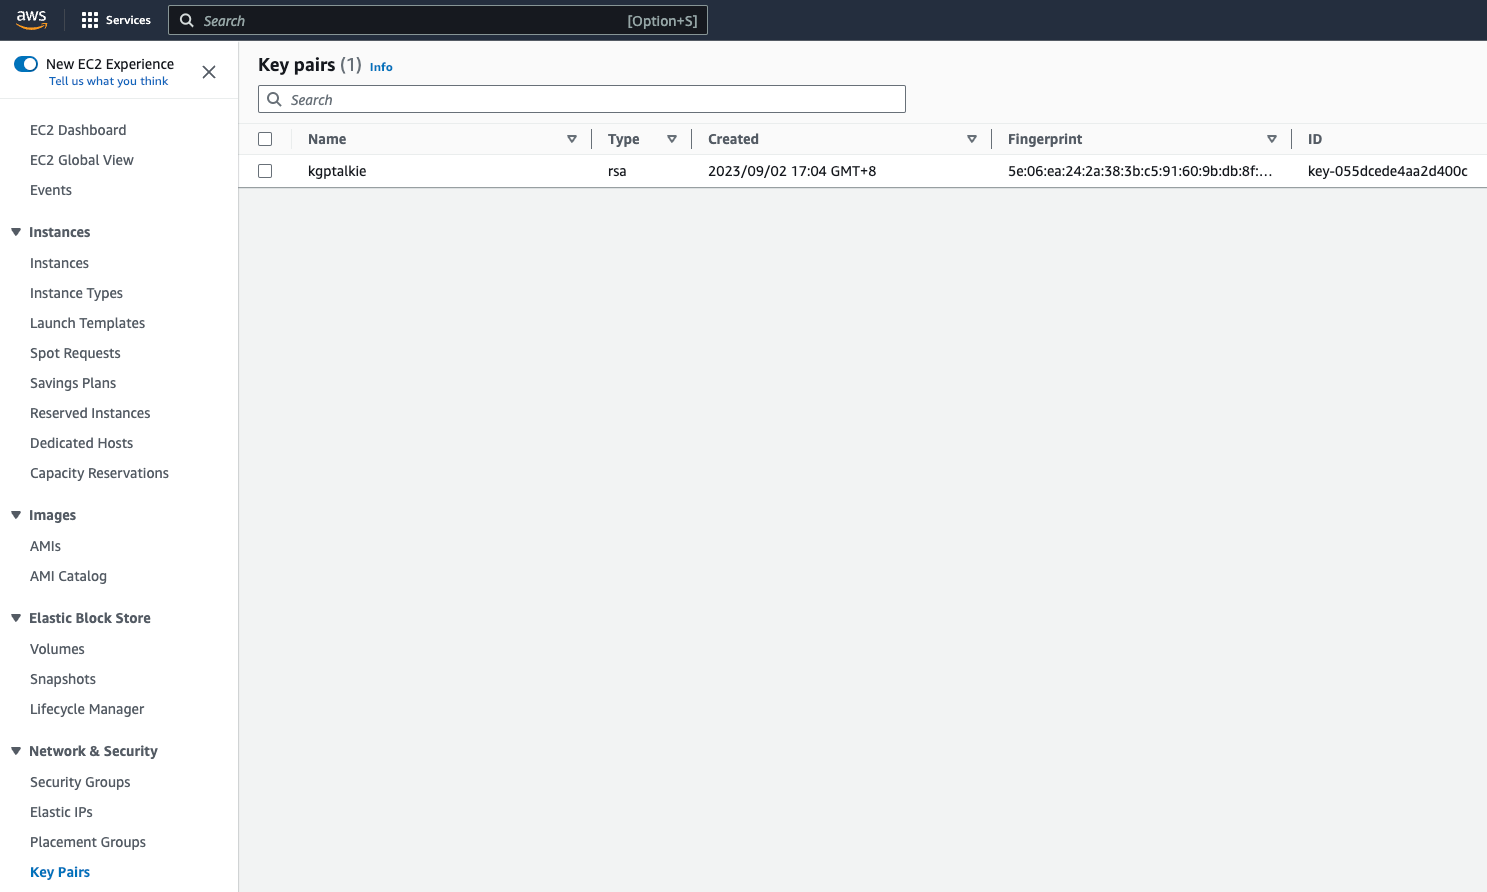Open Savings Plans page

pyautogui.click(x=73, y=383)
